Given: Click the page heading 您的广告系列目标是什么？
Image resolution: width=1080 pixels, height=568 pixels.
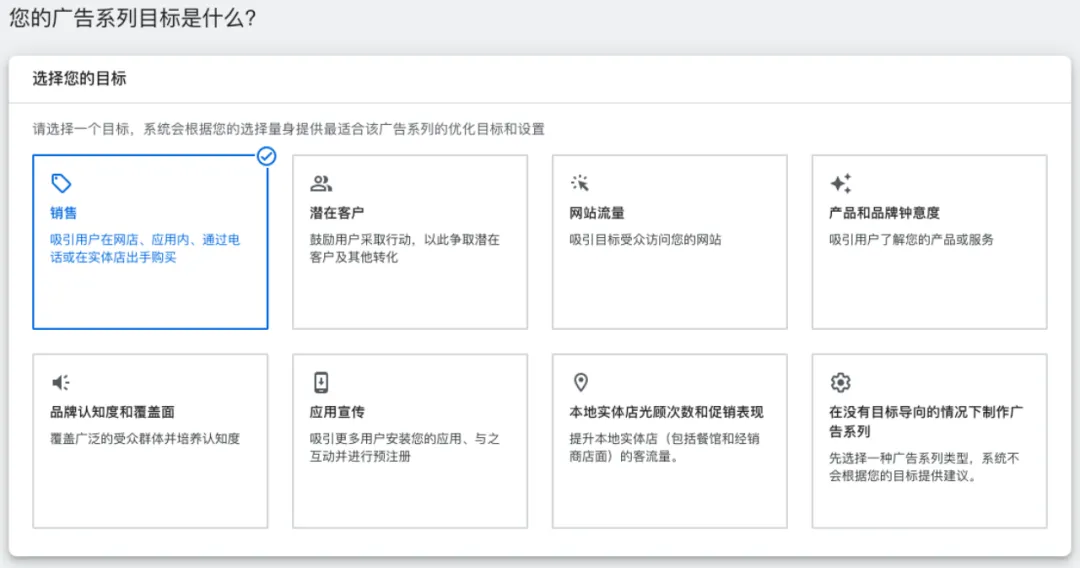Looking at the screenshot, I should coord(132,18).
